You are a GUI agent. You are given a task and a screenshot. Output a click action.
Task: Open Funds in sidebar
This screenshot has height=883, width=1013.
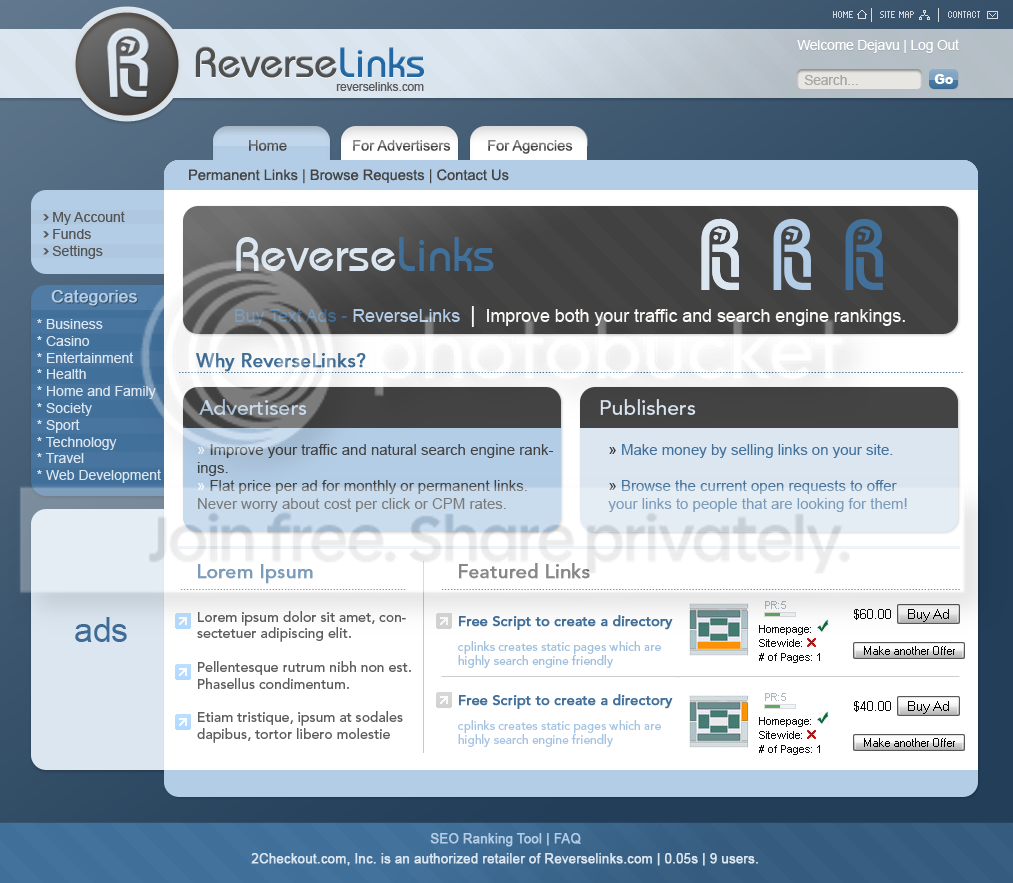(x=71, y=234)
